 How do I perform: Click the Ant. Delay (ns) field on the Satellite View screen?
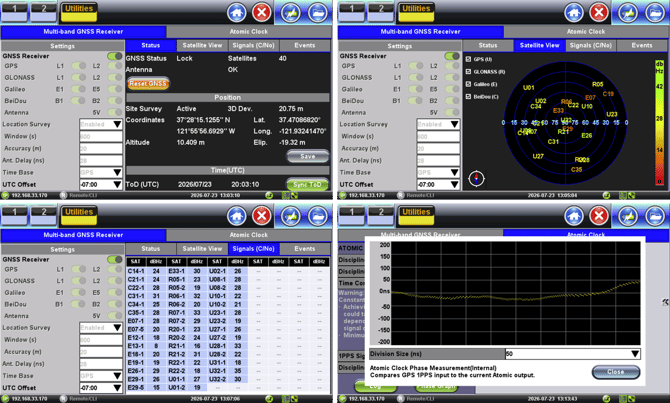[438, 161]
